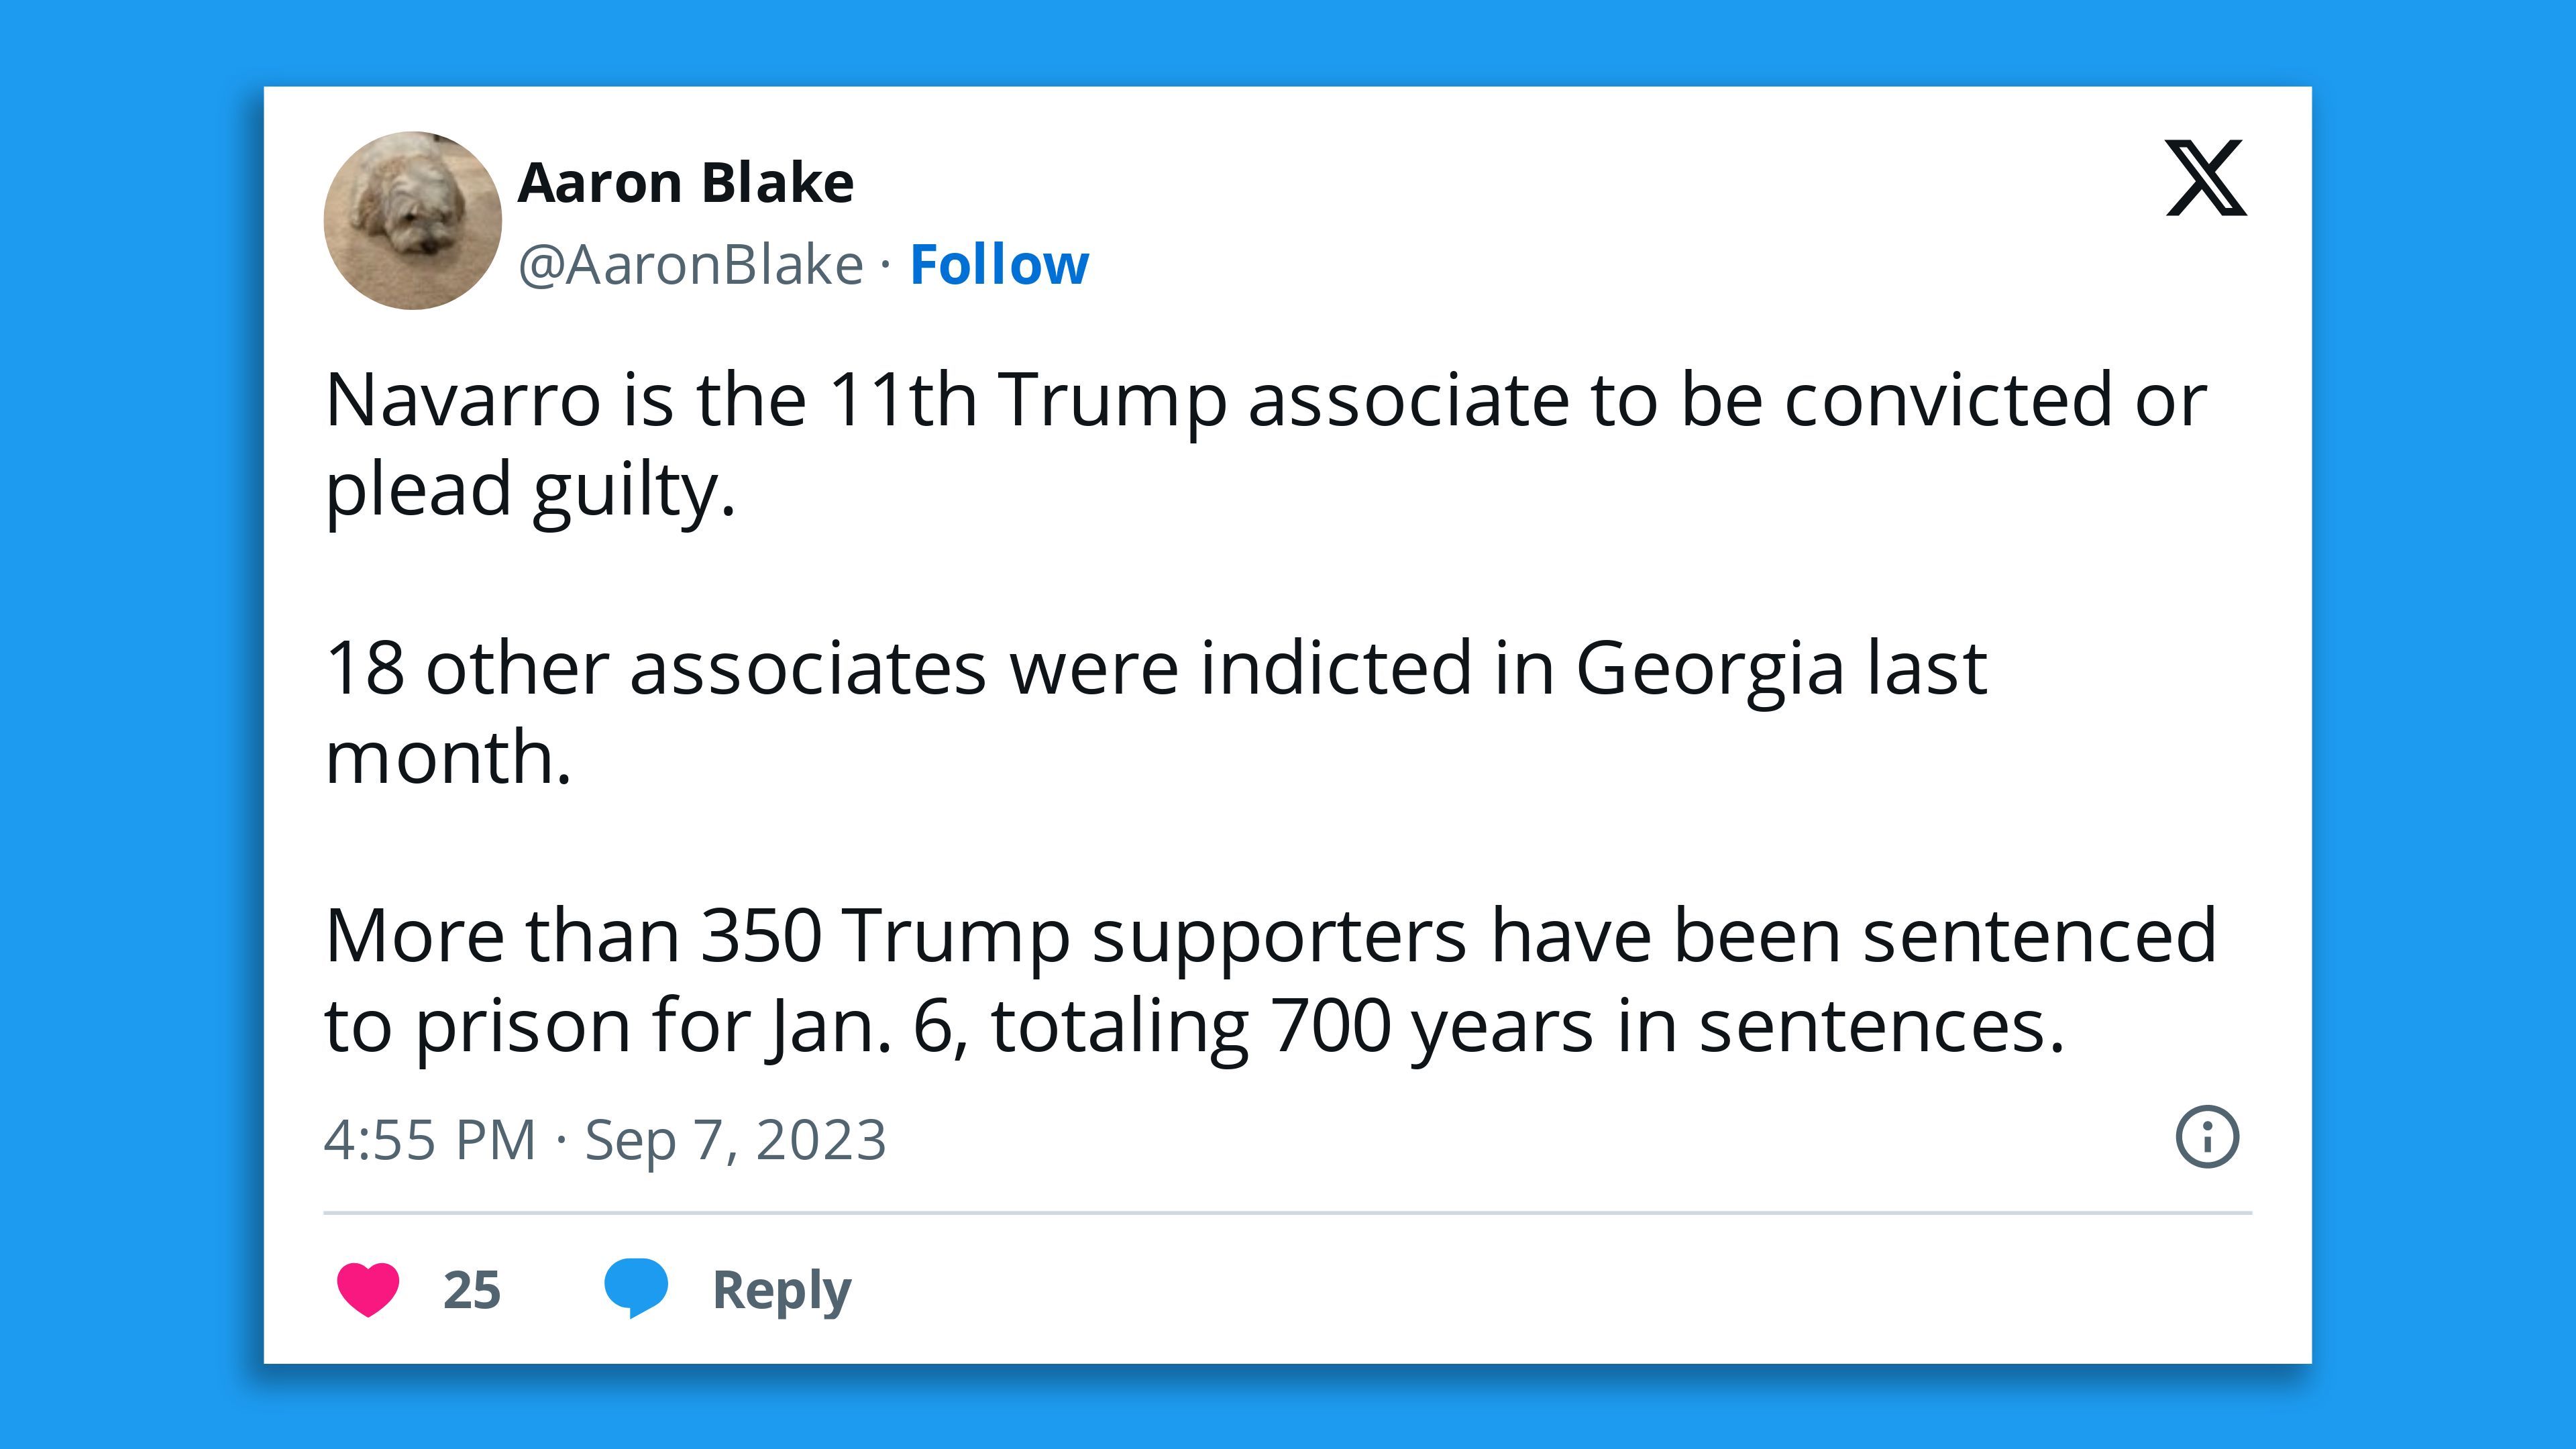Click the X logo on the tweet
The height and width of the screenshot is (1449, 2576).
[2205, 178]
